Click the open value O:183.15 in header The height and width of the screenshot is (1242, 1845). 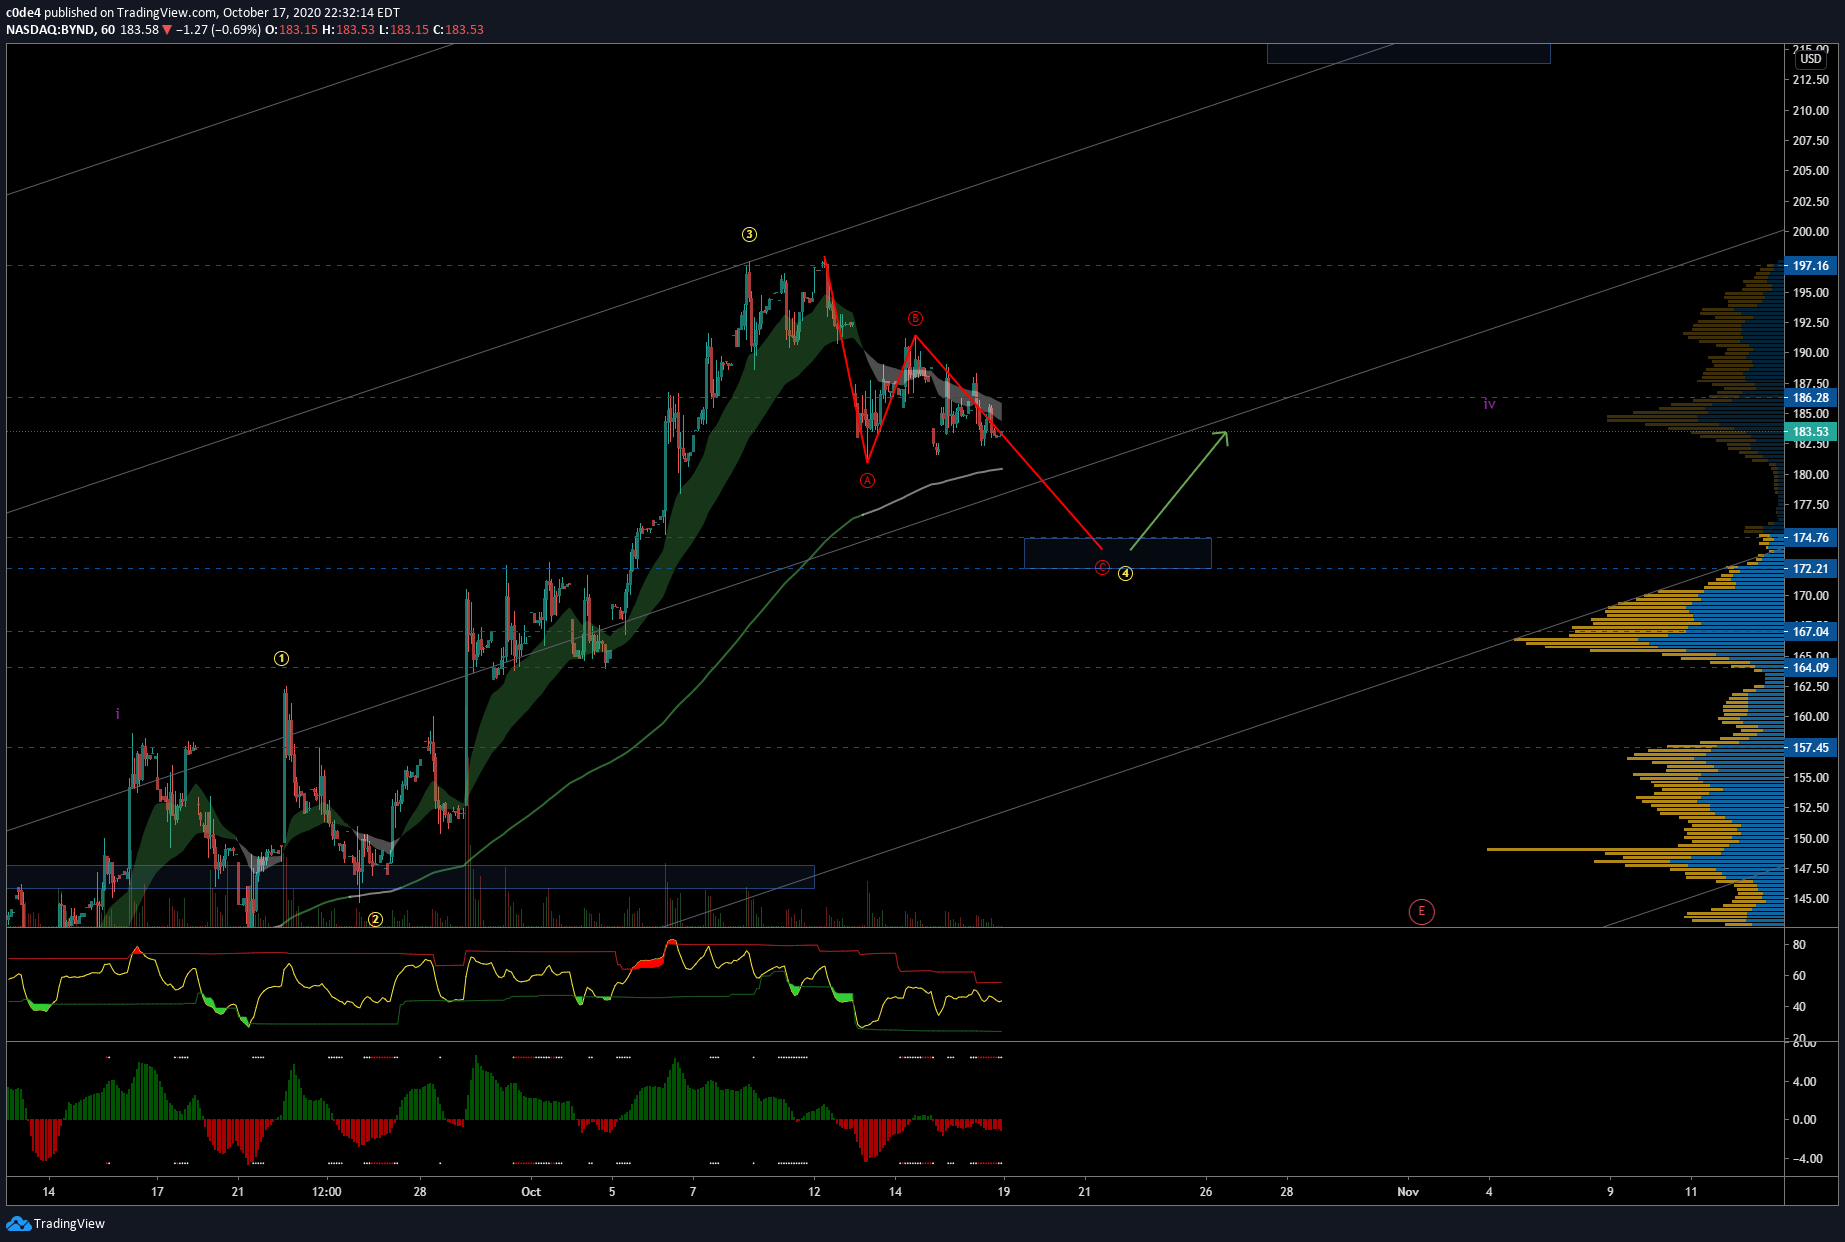pyautogui.click(x=290, y=30)
